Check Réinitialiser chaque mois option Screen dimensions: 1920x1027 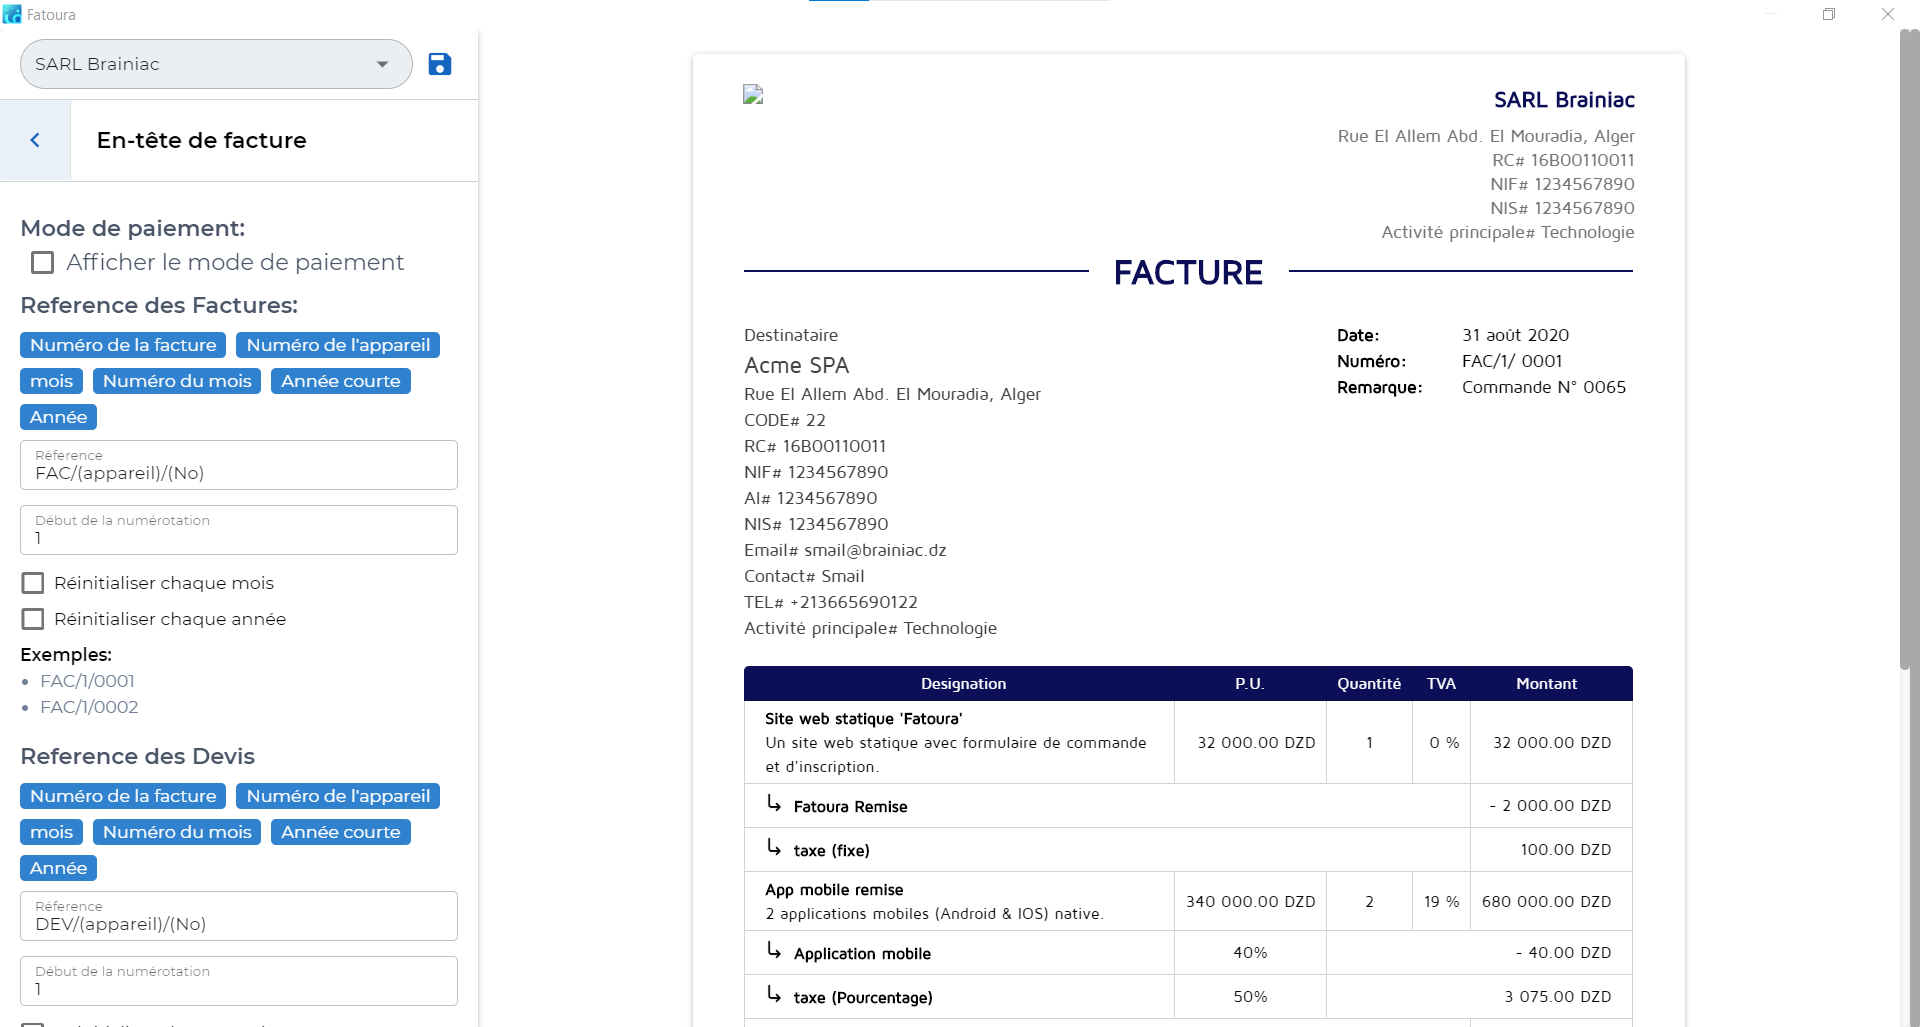click(33, 582)
